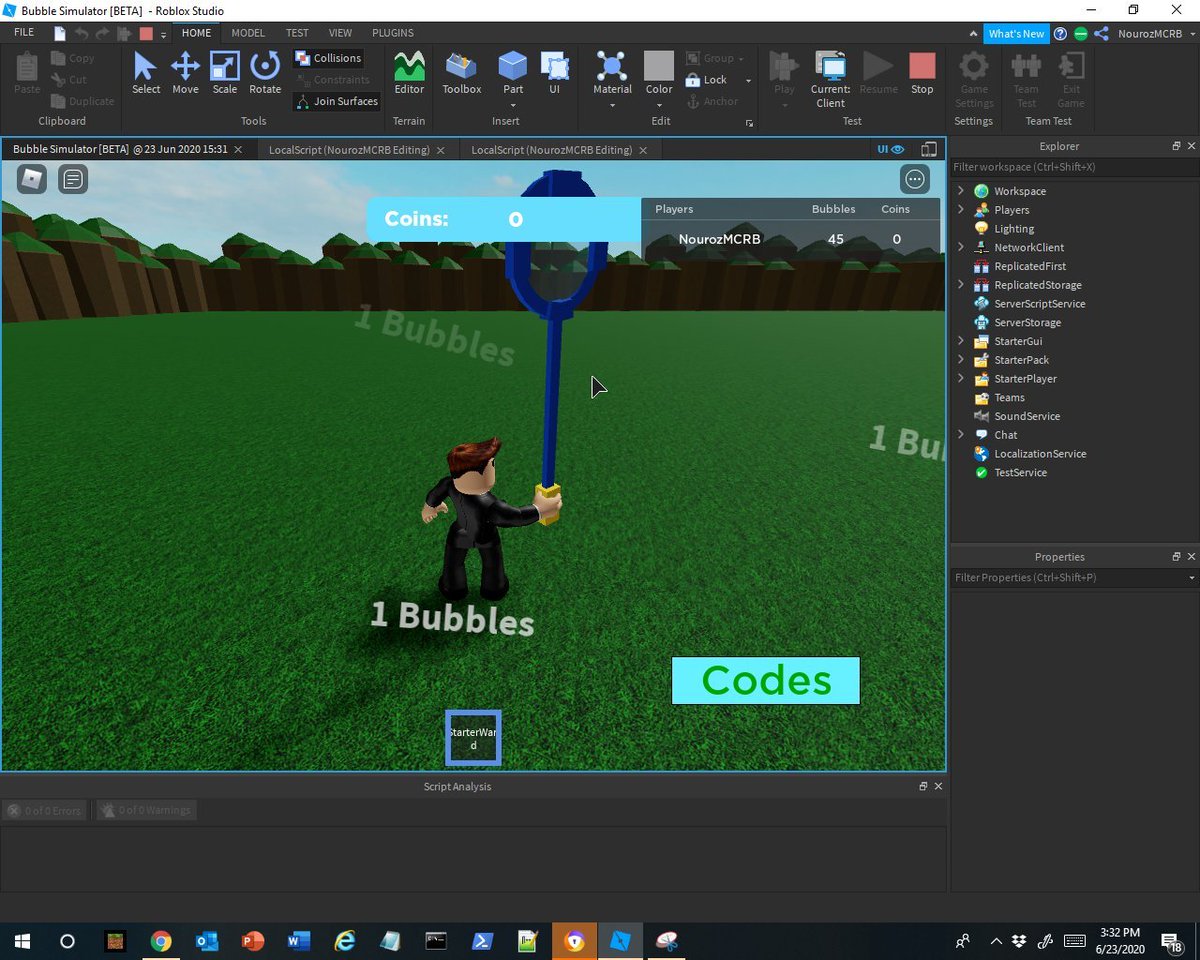
Task: Click the share icon next to NourozMCRB
Action: click(1101, 33)
